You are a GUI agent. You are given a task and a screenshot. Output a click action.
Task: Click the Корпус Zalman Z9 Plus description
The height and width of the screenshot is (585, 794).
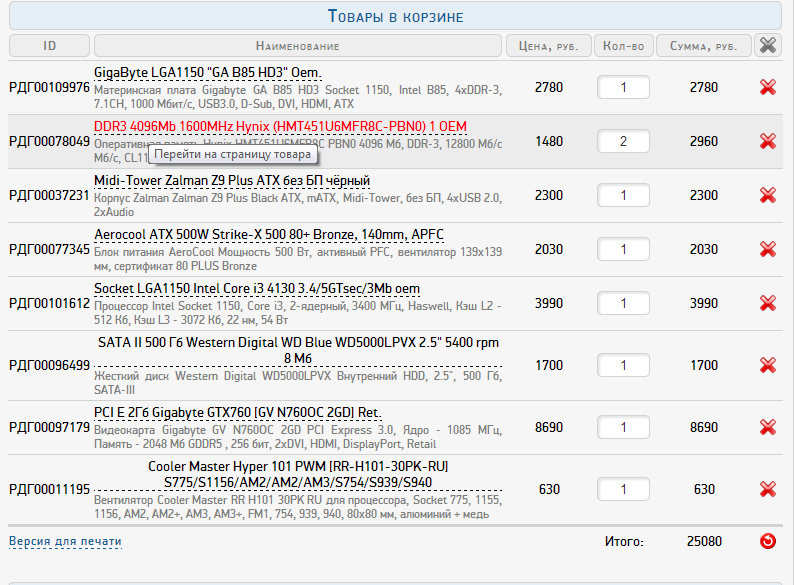(298, 205)
